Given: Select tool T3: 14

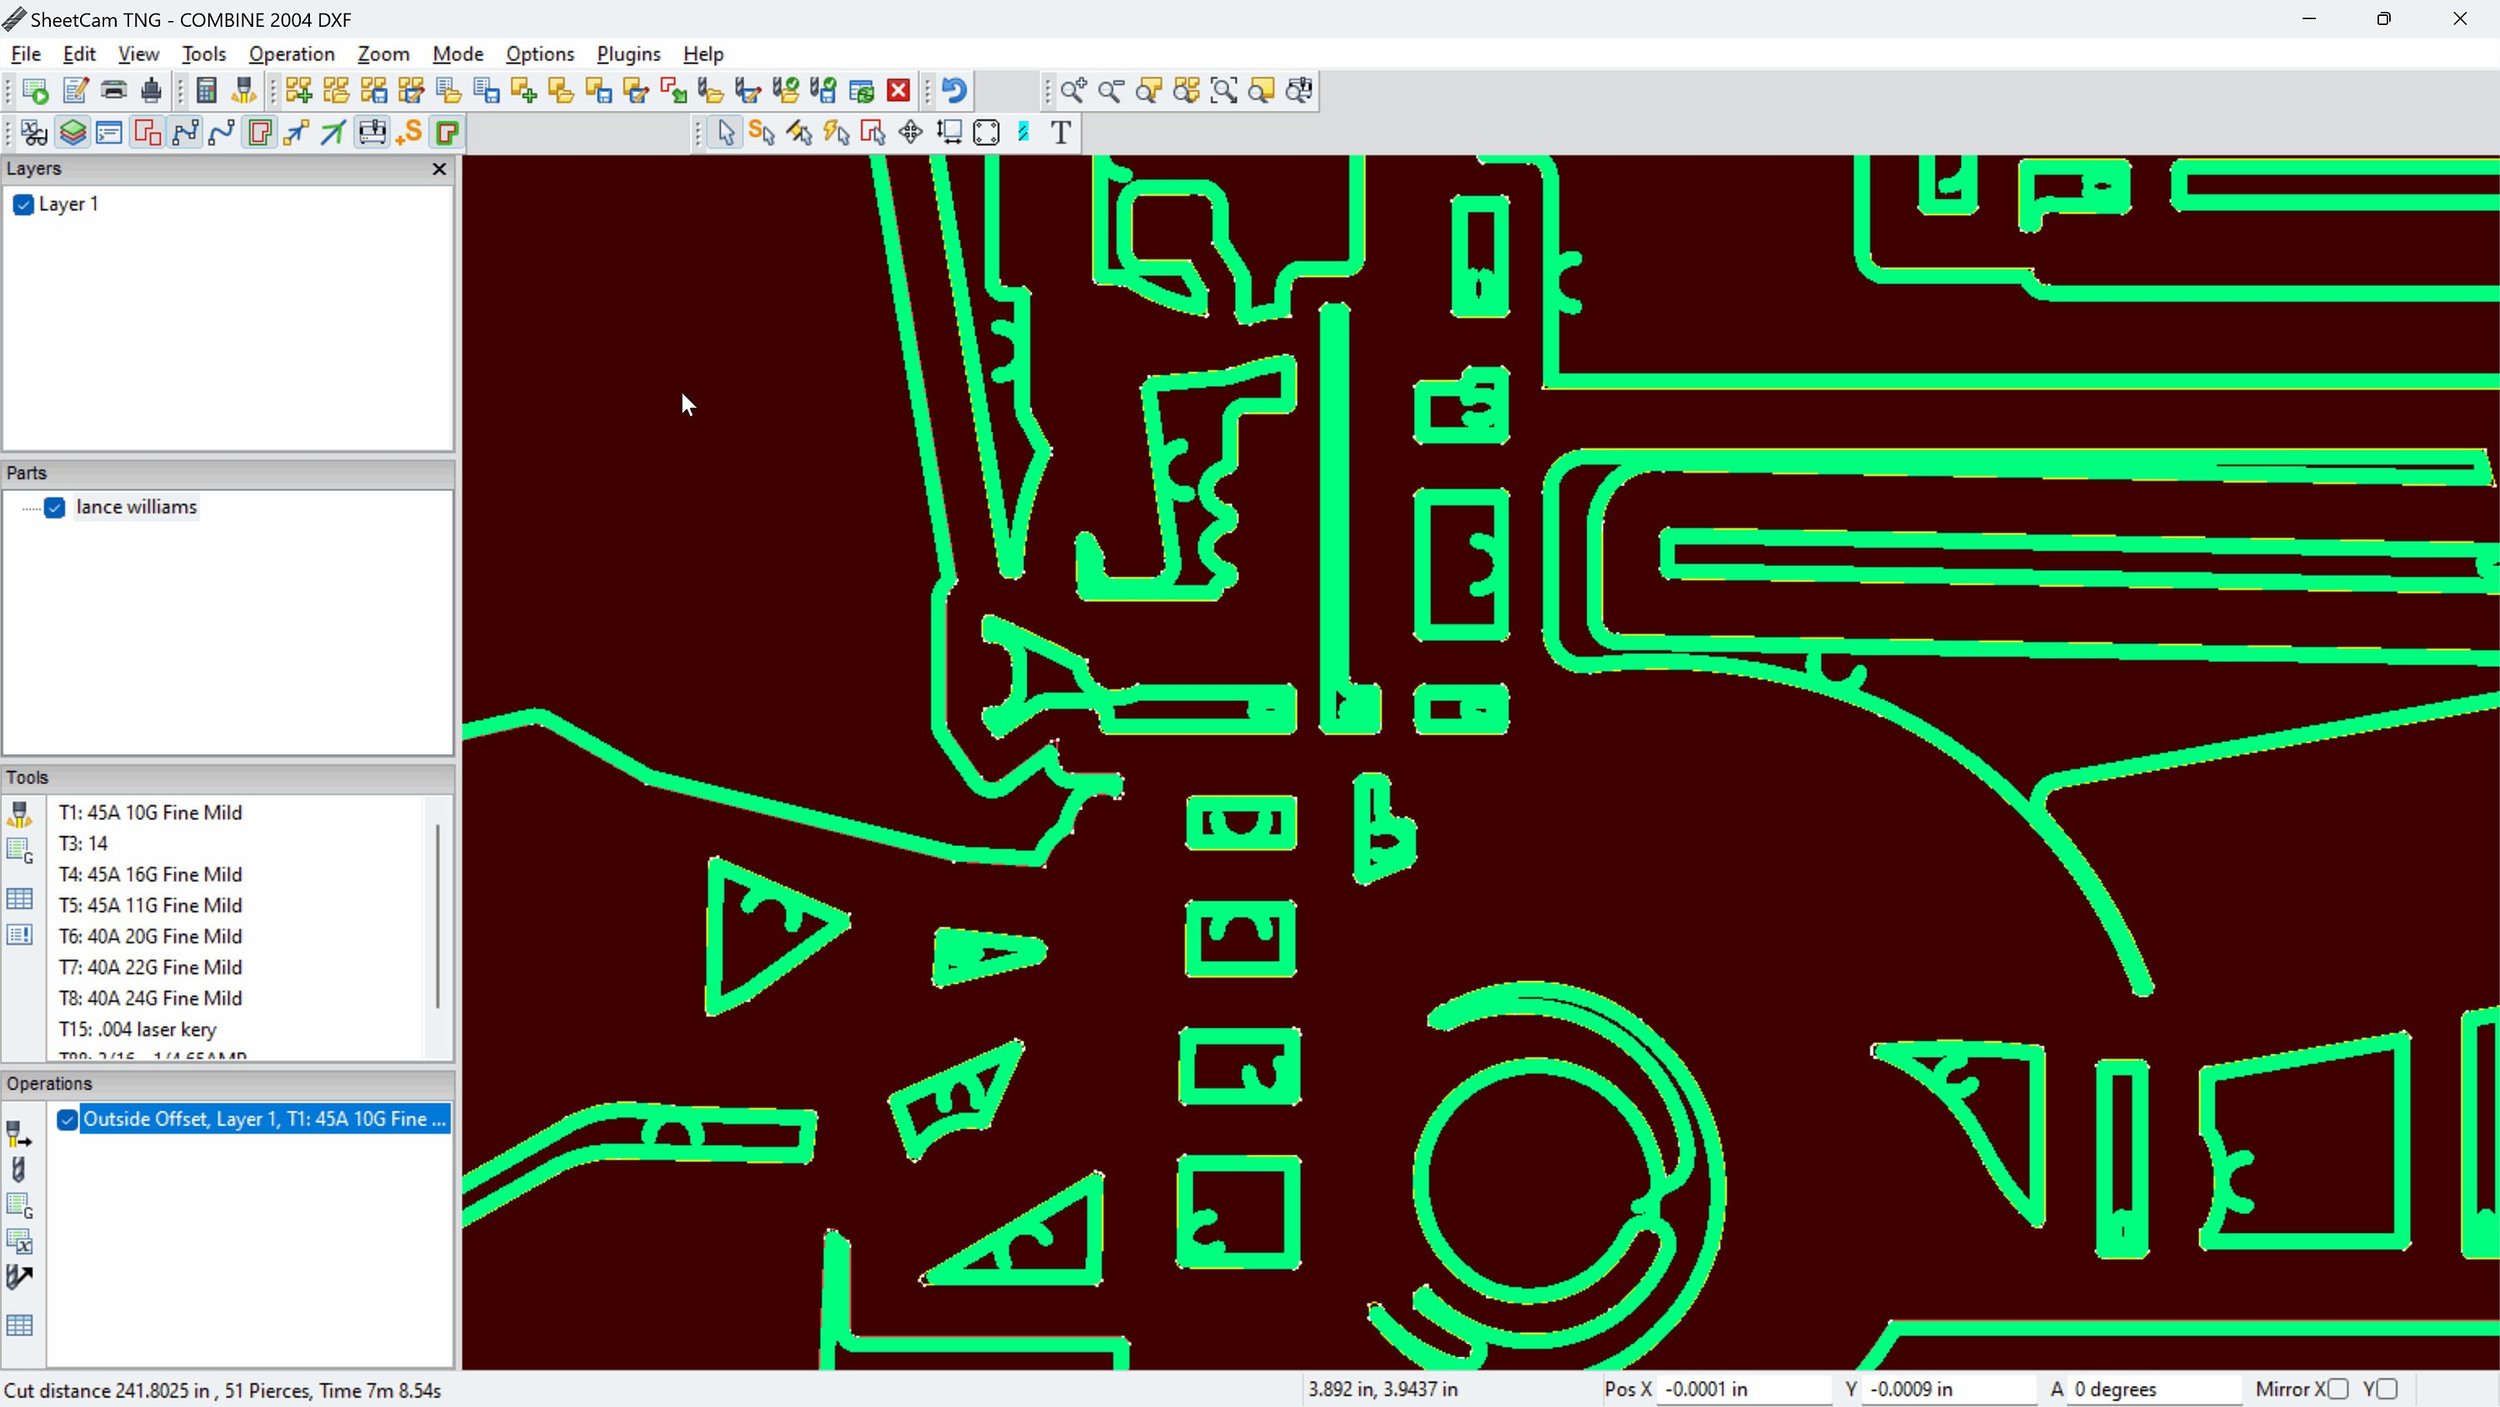Looking at the screenshot, I should (x=83, y=844).
